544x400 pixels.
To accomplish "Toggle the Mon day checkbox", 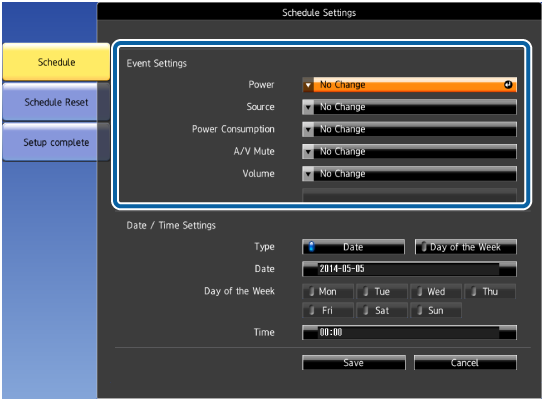I will click(328, 291).
